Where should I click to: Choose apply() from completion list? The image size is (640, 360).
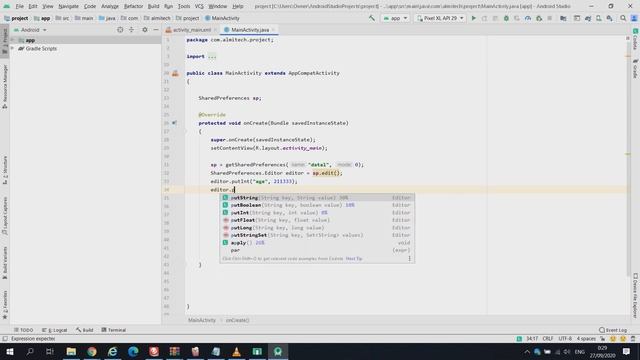(x=317, y=242)
